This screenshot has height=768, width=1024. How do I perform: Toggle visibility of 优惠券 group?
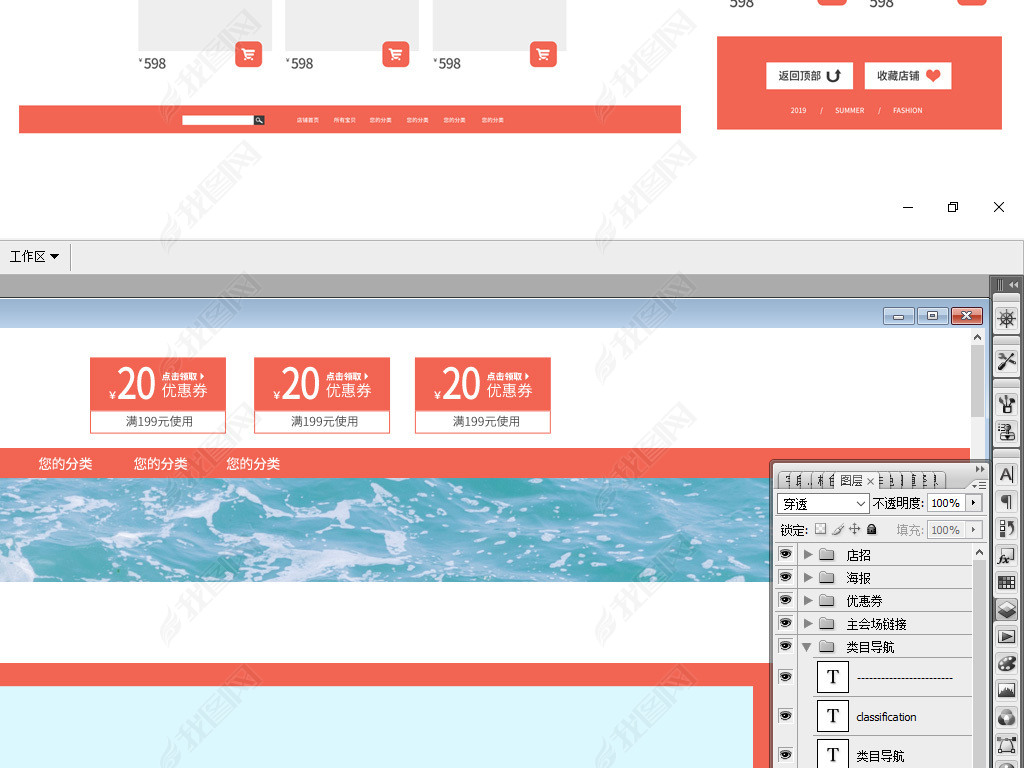tap(785, 600)
